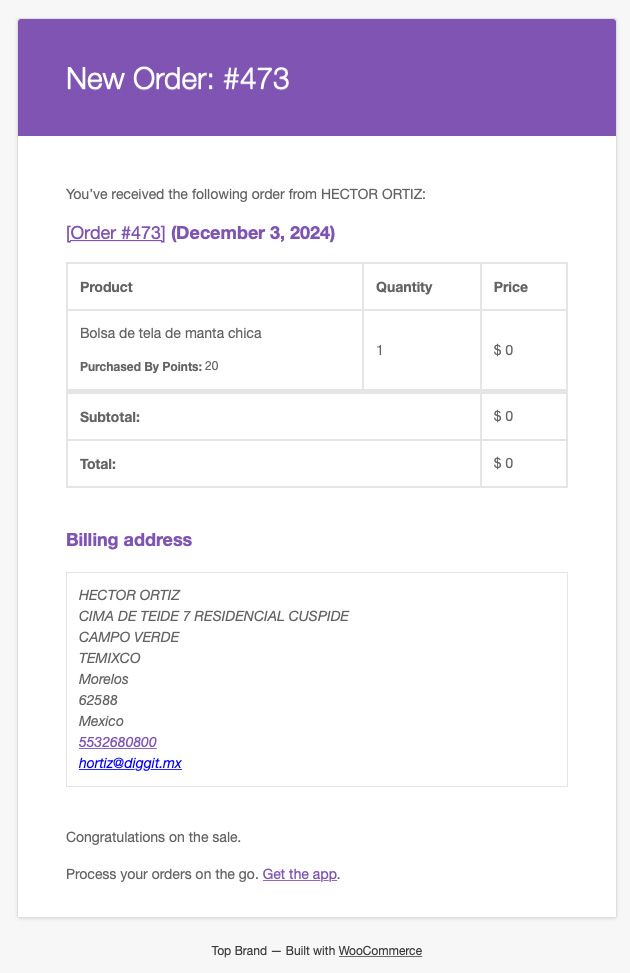
Task: Click the quantity value 1 cell
Action: point(421,350)
